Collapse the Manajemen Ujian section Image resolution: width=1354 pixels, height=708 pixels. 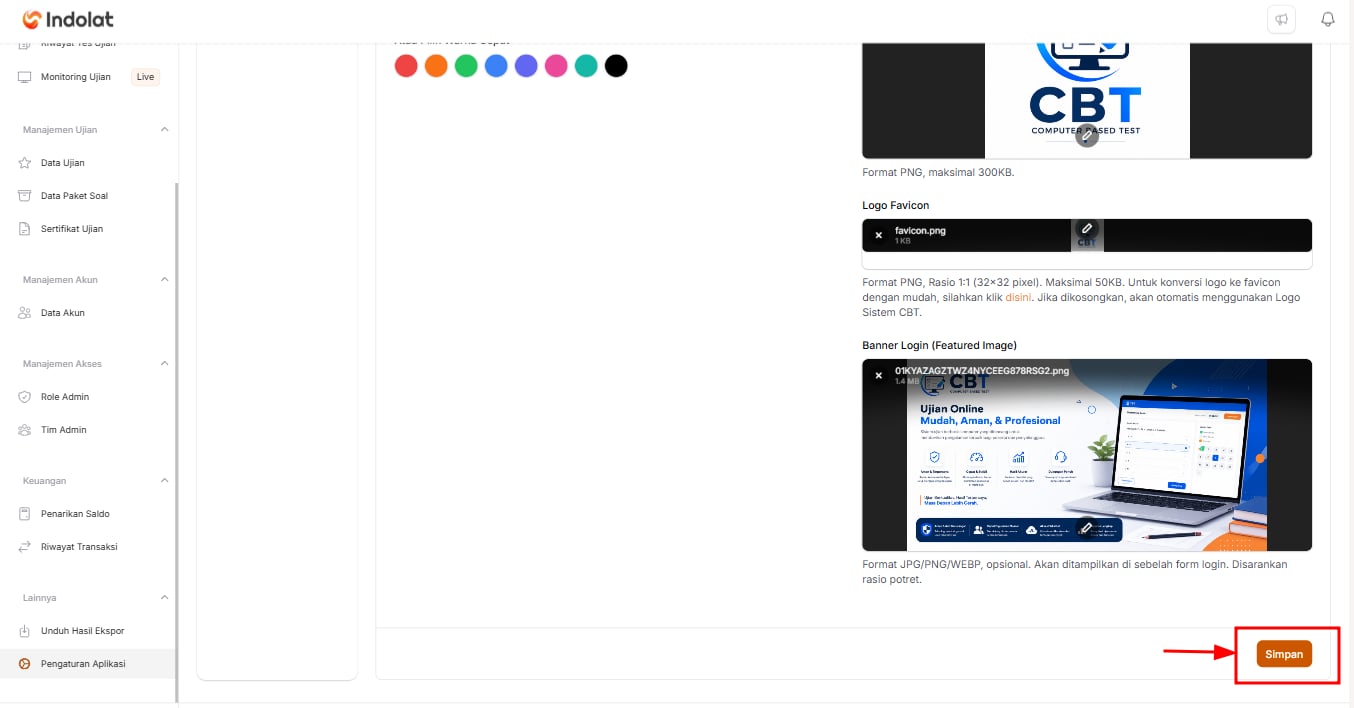click(x=164, y=130)
